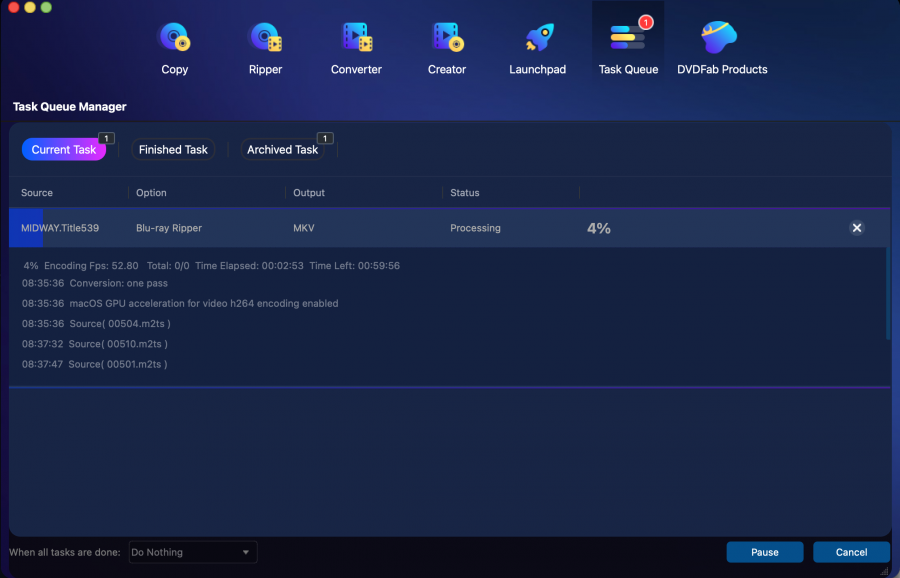This screenshot has height=578, width=900.
Task: Click the Status column header
Action: [465, 193]
